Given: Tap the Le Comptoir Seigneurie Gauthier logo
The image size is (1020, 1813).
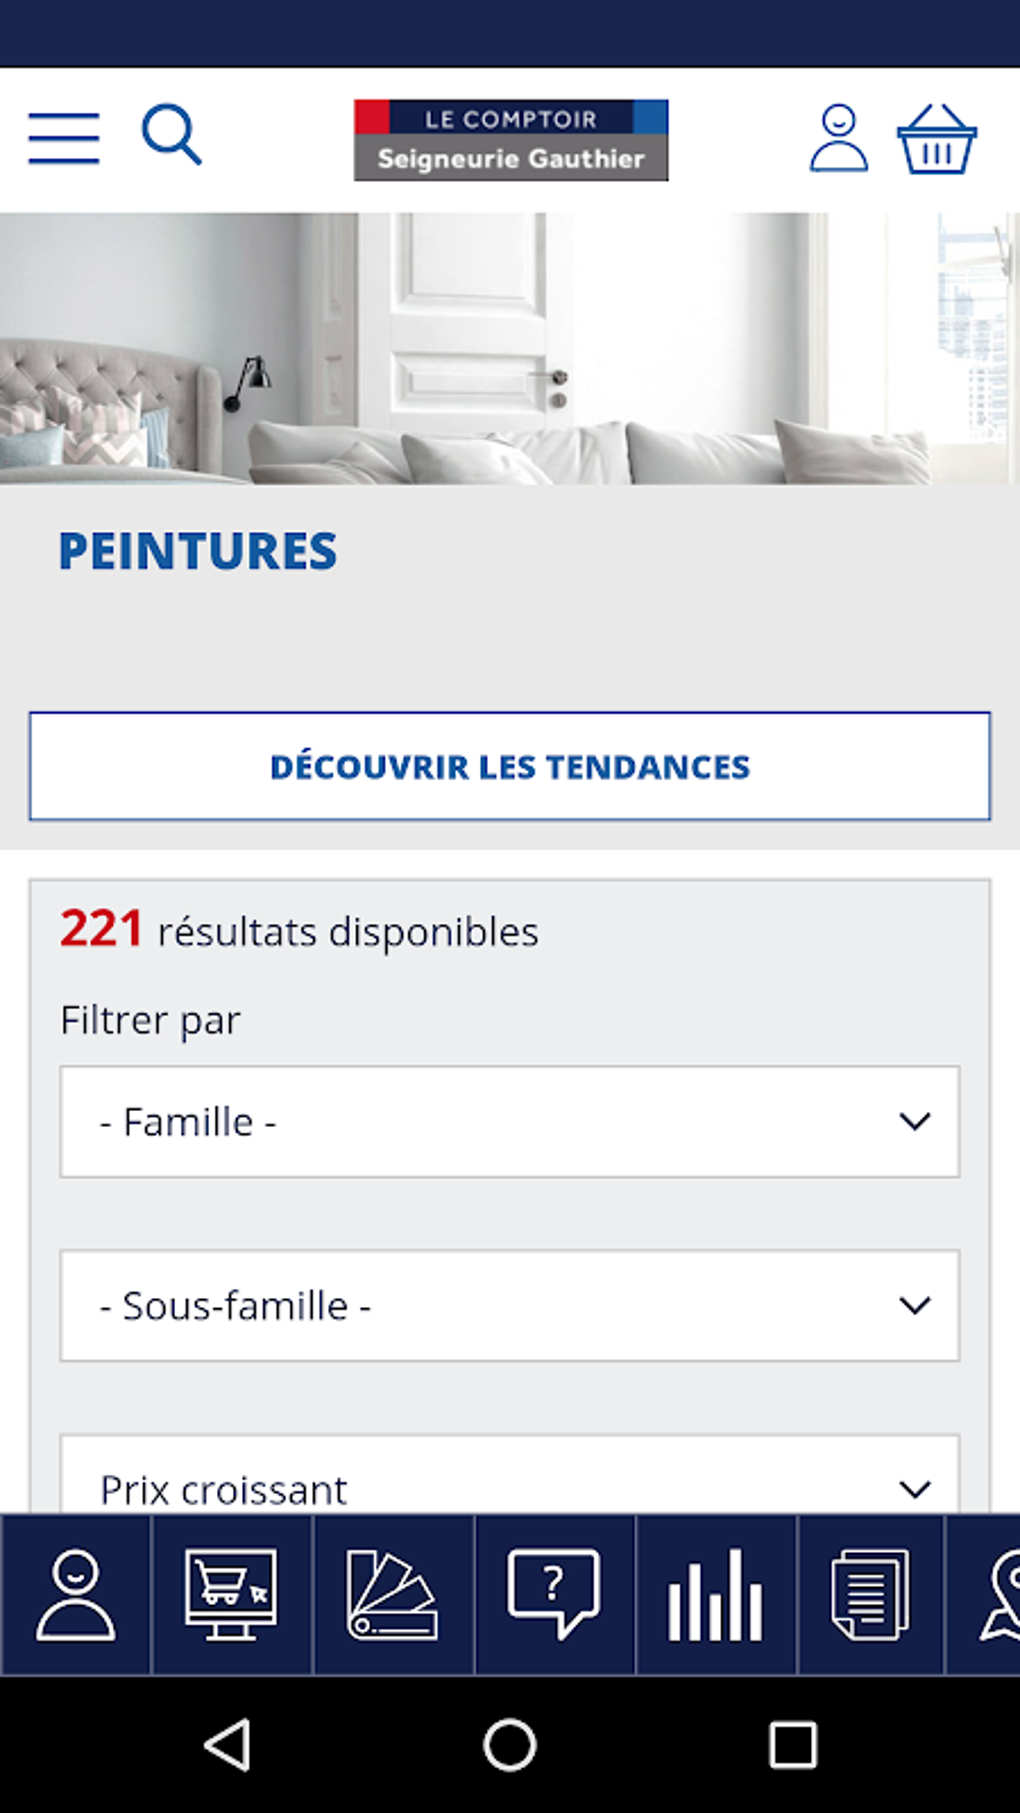Looking at the screenshot, I should pos(511,140).
